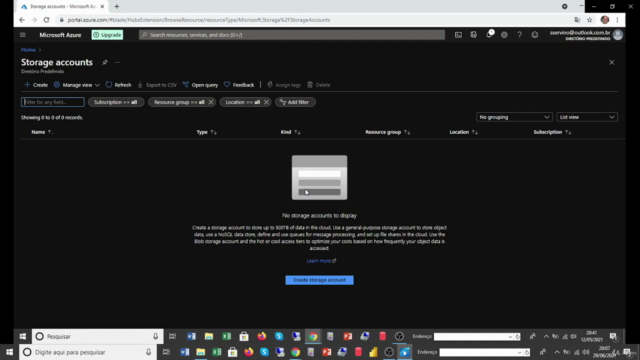Open the Resource group == all filter pill
The image size is (640, 360).
(x=179, y=102)
